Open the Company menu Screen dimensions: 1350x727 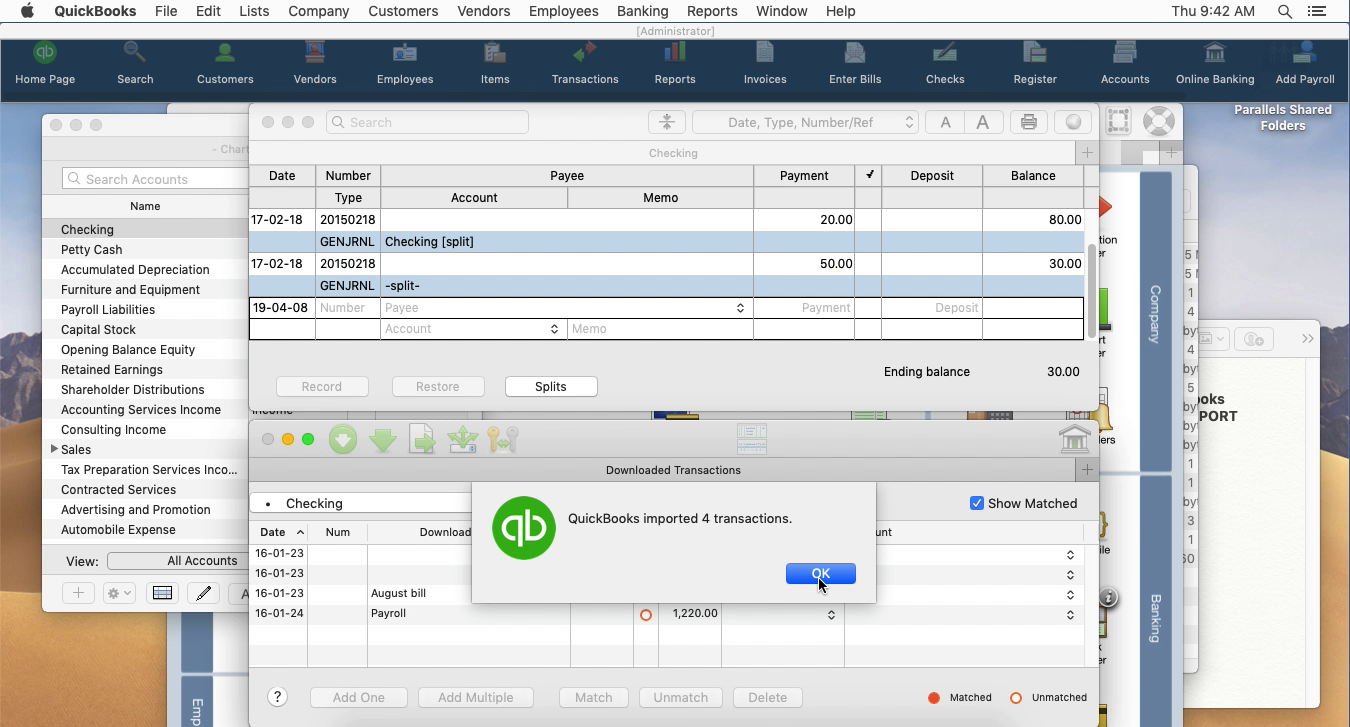318,11
